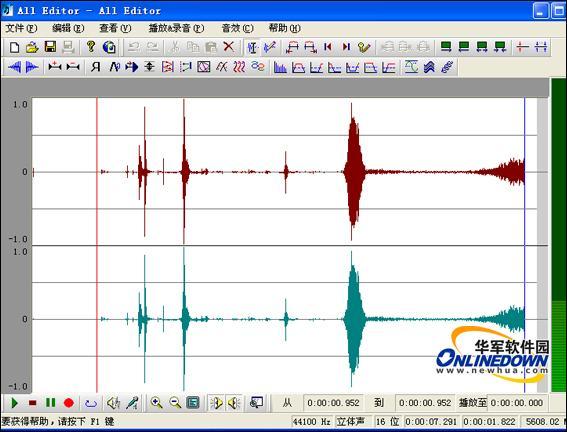Viewport: 567px width, 432px height.
Task: Select the reverse effect icon (Я)
Action: tap(95, 67)
